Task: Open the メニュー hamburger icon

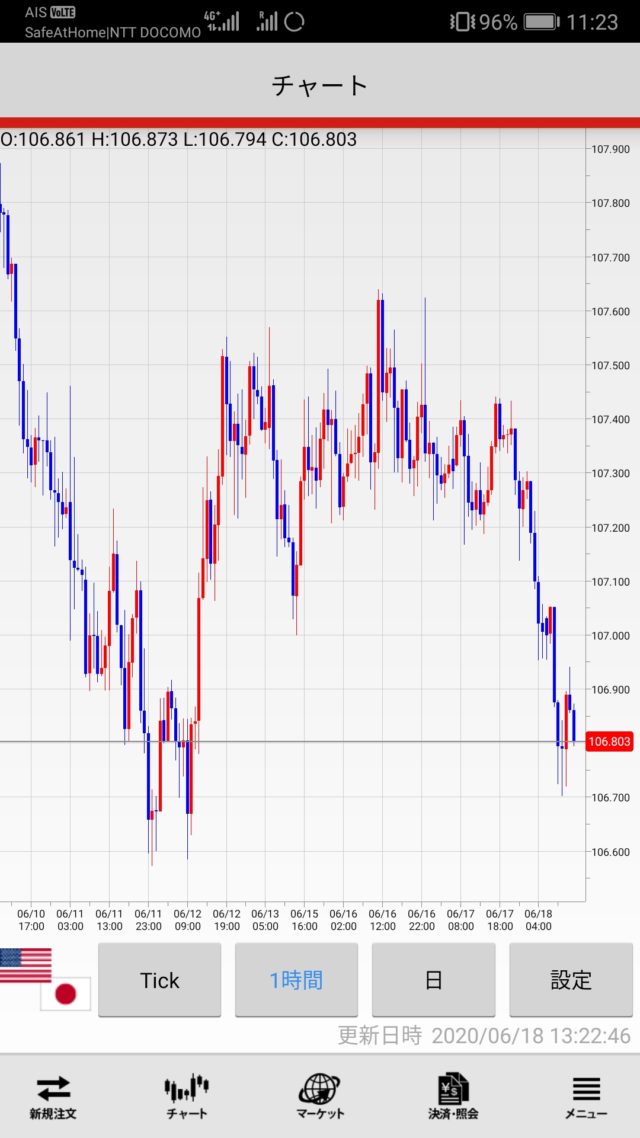Action: click(x=586, y=1095)
